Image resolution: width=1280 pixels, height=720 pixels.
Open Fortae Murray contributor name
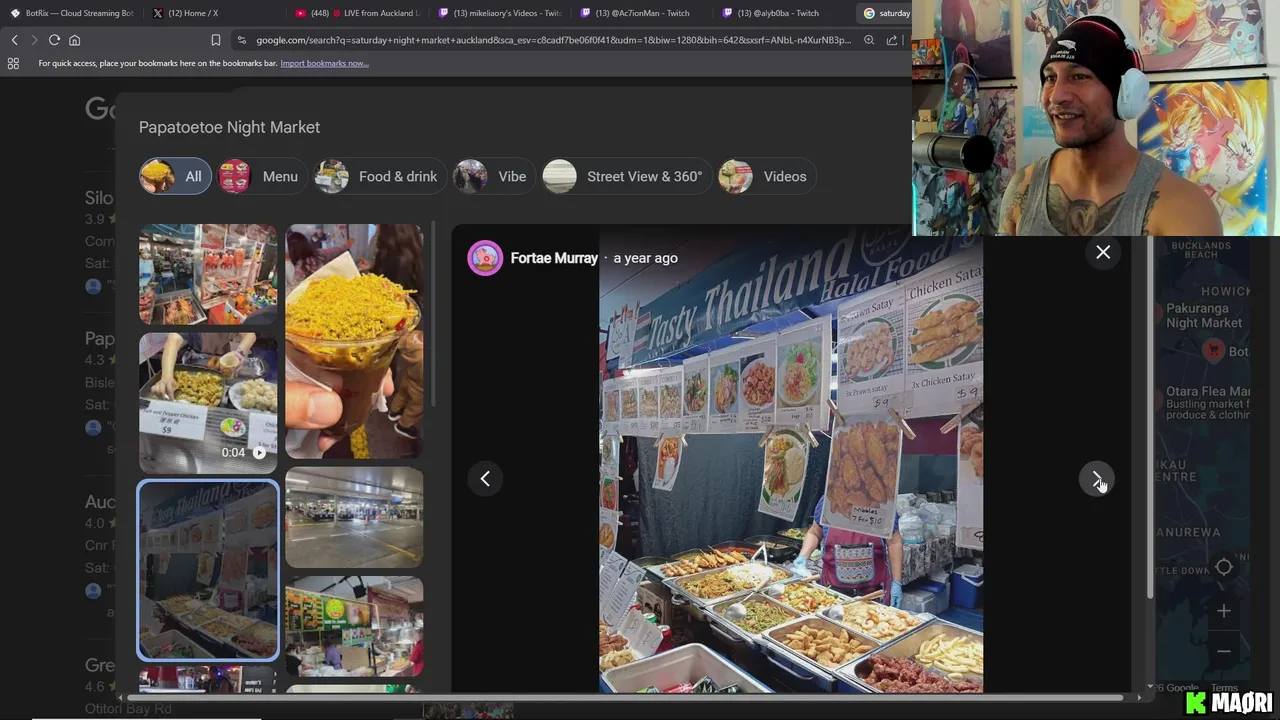(554, 258)
